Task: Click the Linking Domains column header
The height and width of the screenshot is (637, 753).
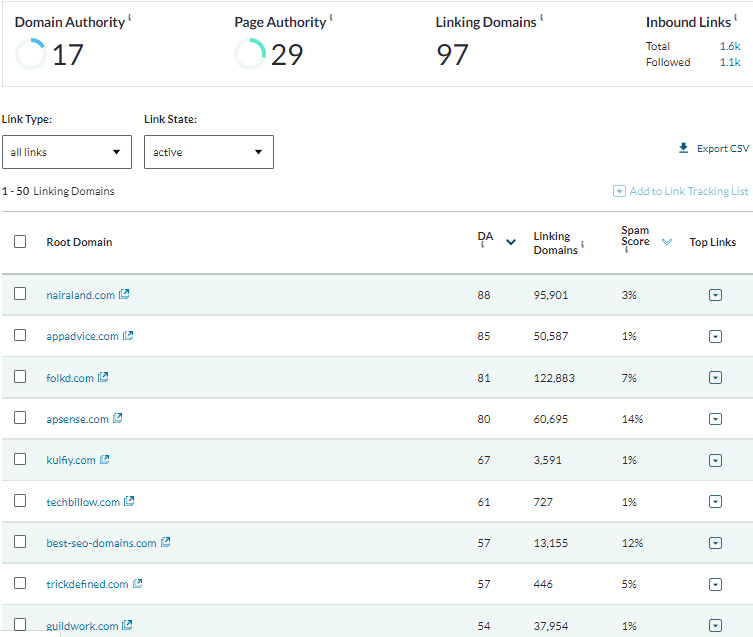Action: coord(554,242)
